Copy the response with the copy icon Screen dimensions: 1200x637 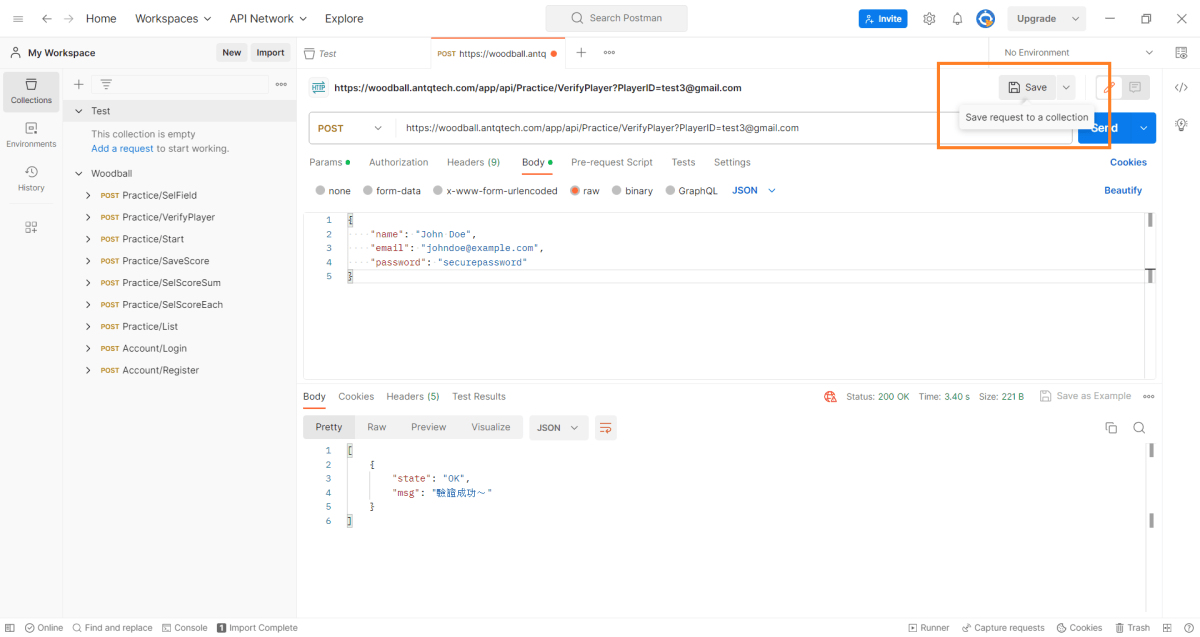click(x=1111, y=427)
